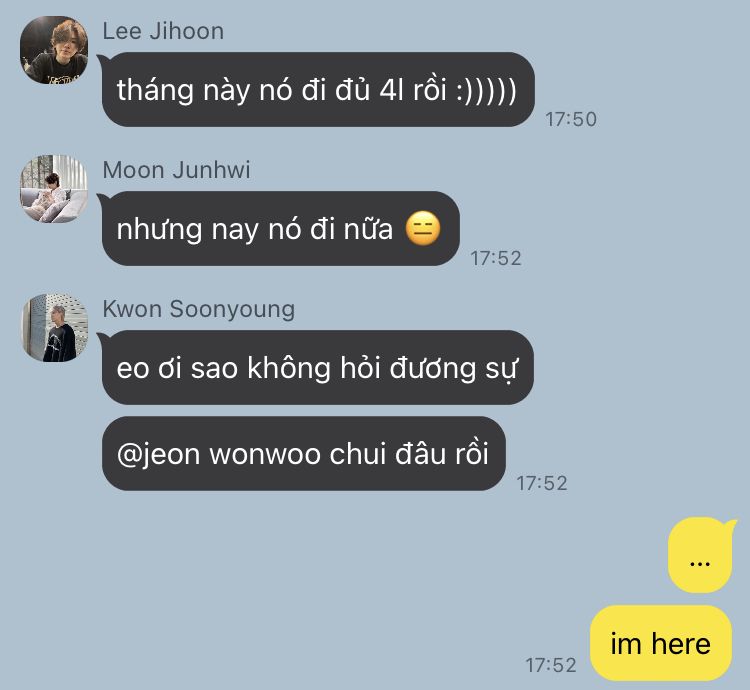Click the 17:52 timestamp beside 'im here'
This screenshot has height=690, width=750.
tap(551, 665)
